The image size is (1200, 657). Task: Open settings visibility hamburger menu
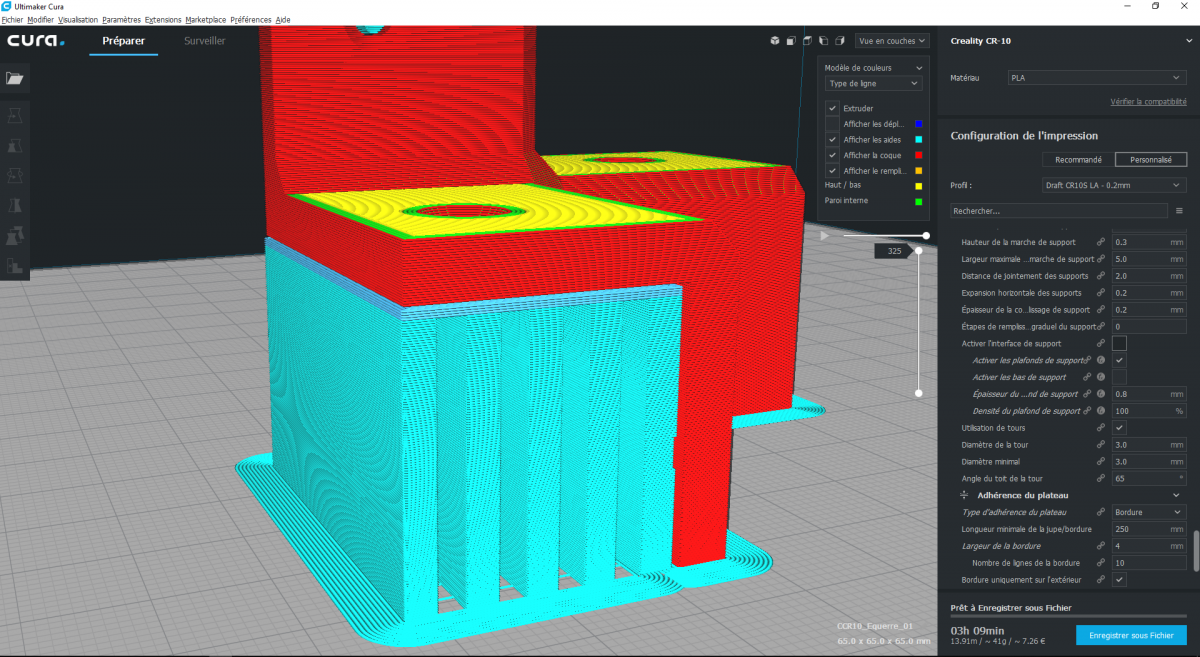(1179, 211)
